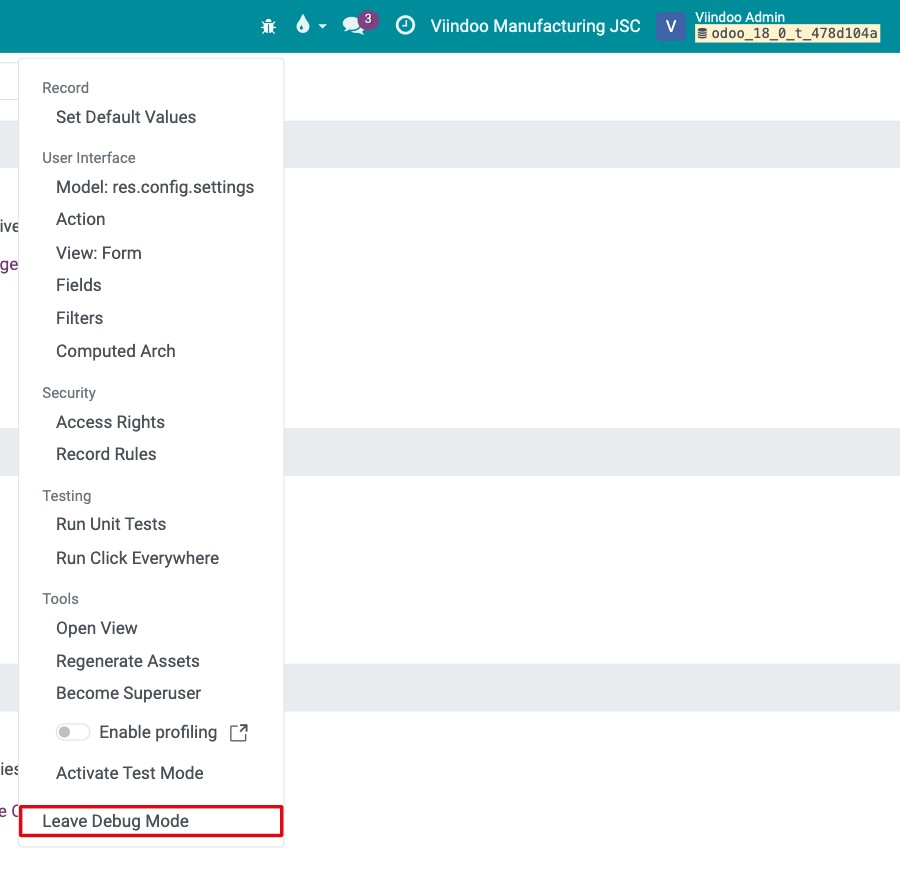The height and width of the screenshot is (884, 900).
Task: Open Viindoo Admin user menu
Action: [739, 17]
